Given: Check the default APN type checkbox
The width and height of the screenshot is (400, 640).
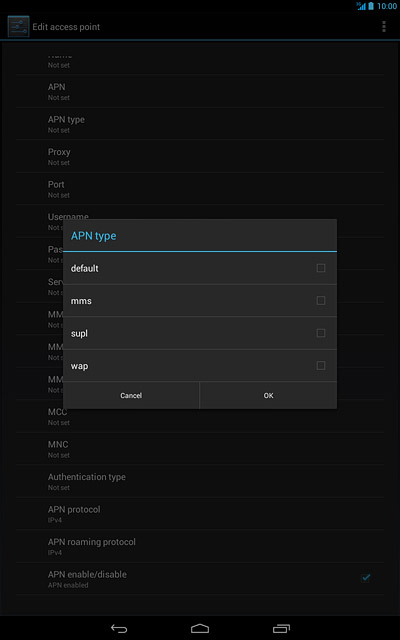Looking at the screenshot, I should [x=321, y=268].
